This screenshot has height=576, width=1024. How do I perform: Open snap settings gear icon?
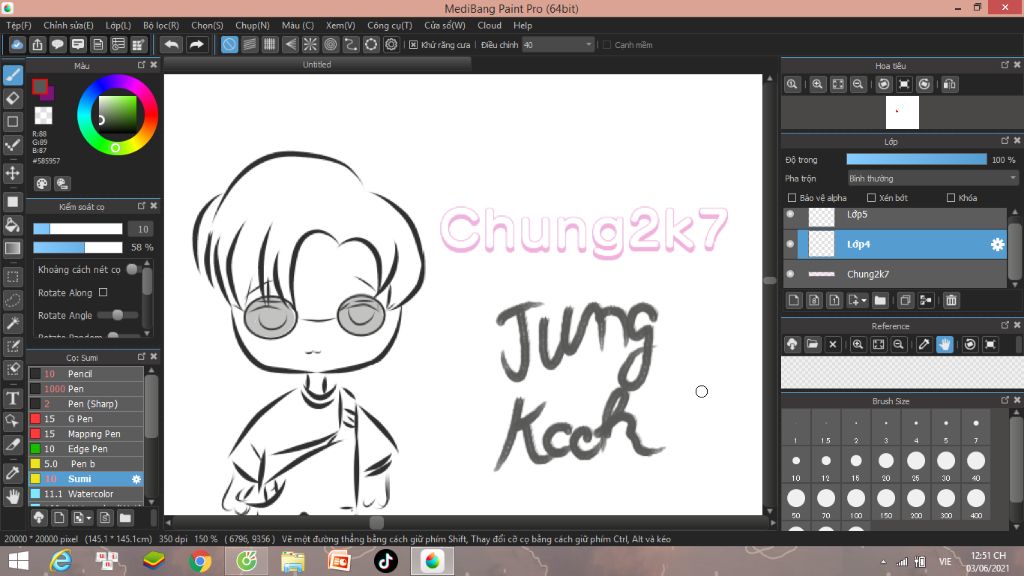click(x=391, y=44)
